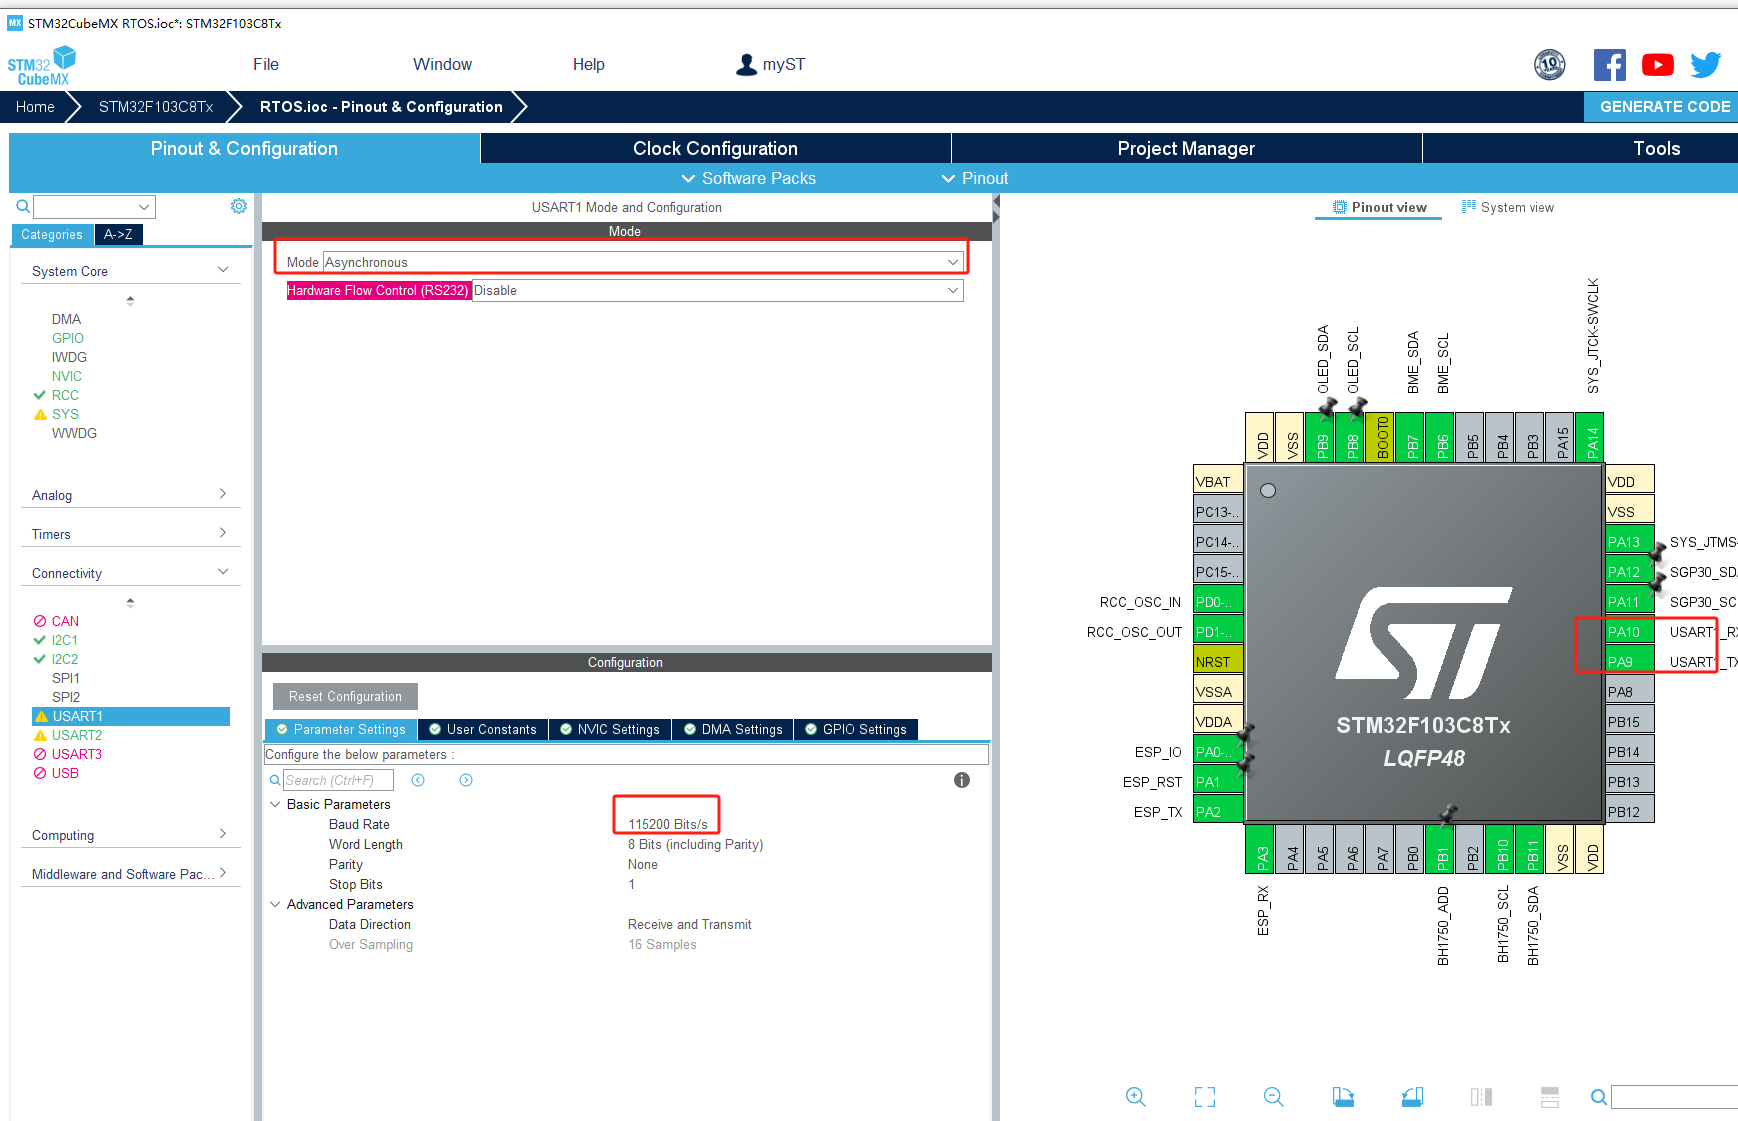Open the CubeMX YouTube channel icon
1738x1121 pixels.
[1657, 64]
